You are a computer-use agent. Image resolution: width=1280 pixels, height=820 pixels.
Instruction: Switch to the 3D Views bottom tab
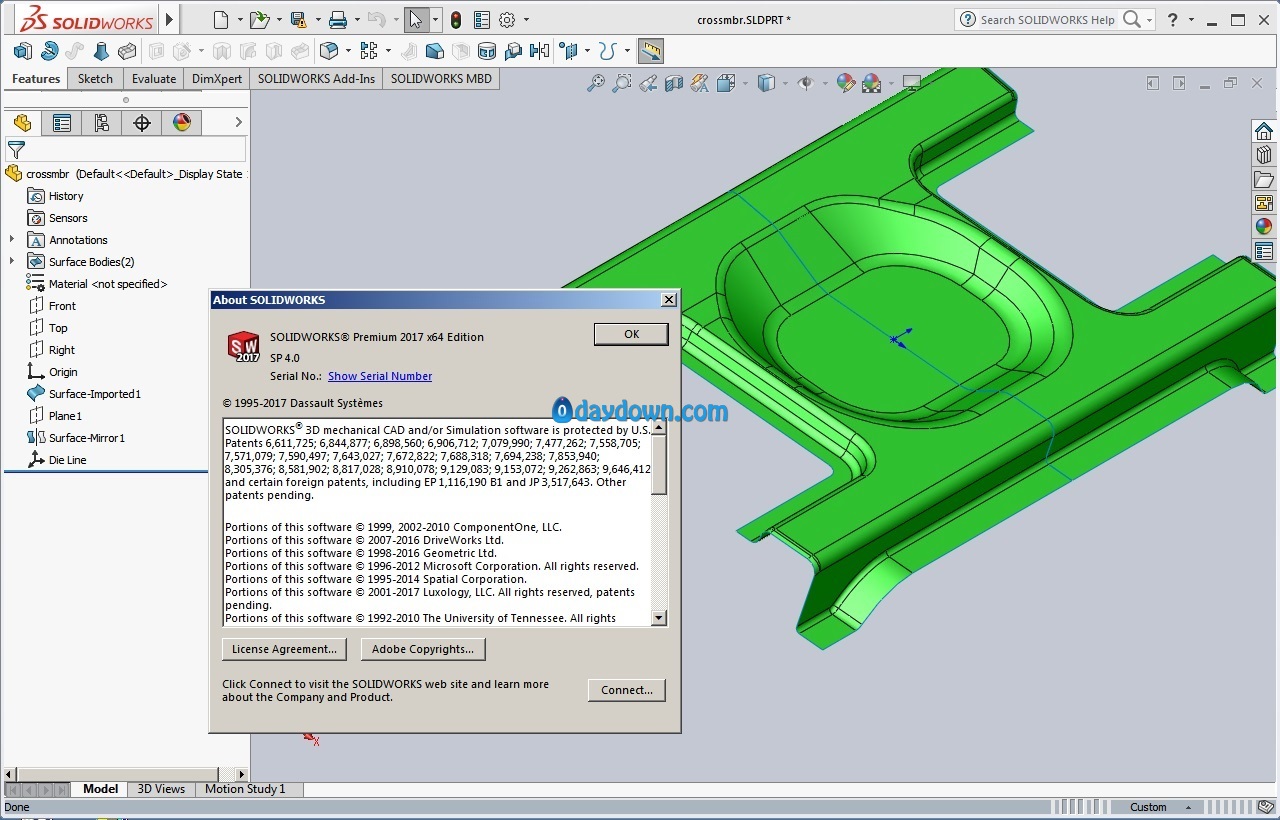coord(161,789)
